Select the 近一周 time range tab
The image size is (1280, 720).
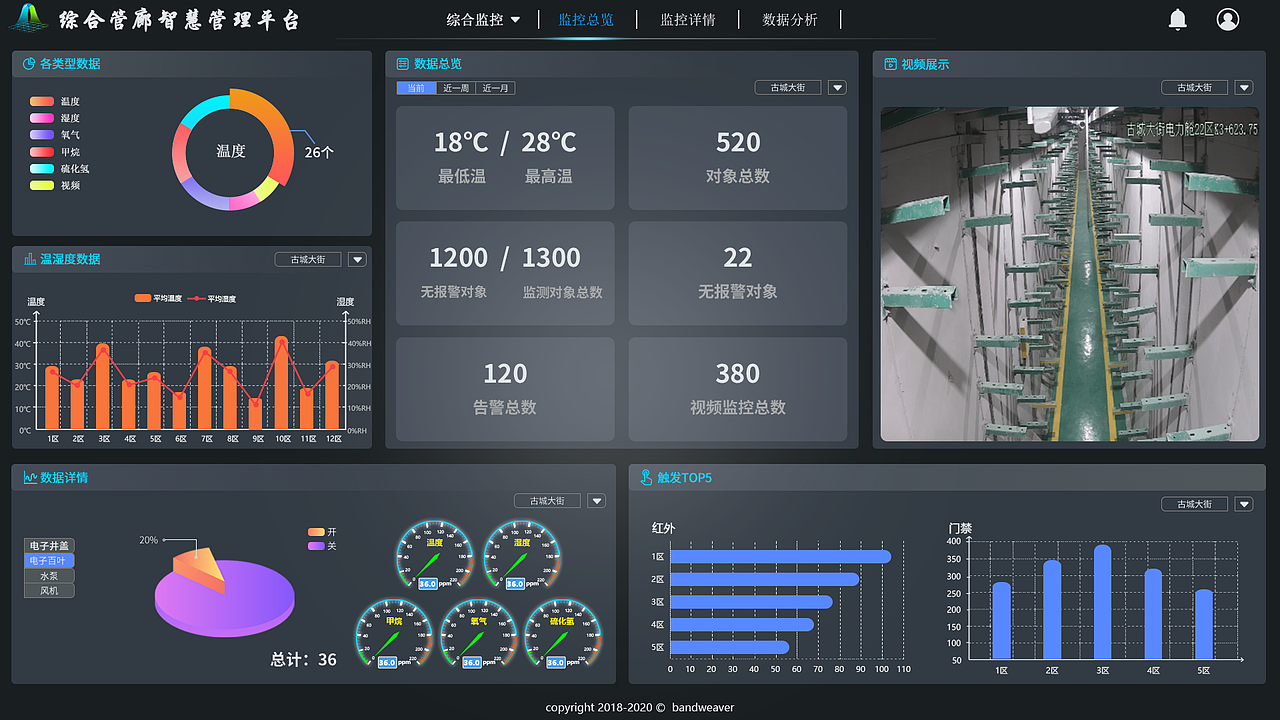456,88
